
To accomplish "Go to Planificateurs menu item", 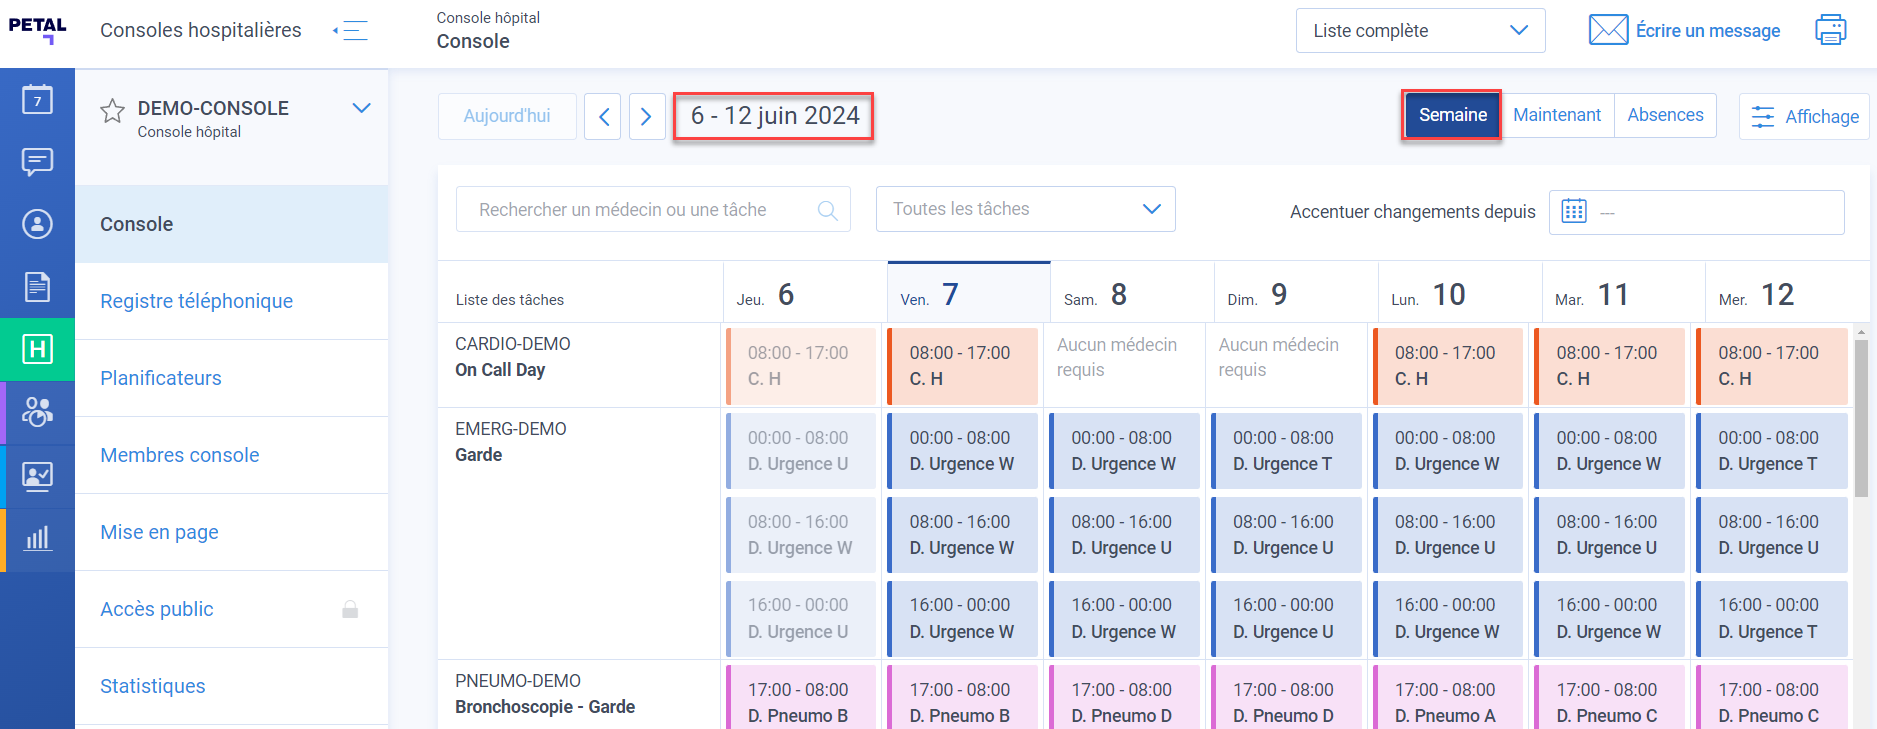I will point(161,378).
